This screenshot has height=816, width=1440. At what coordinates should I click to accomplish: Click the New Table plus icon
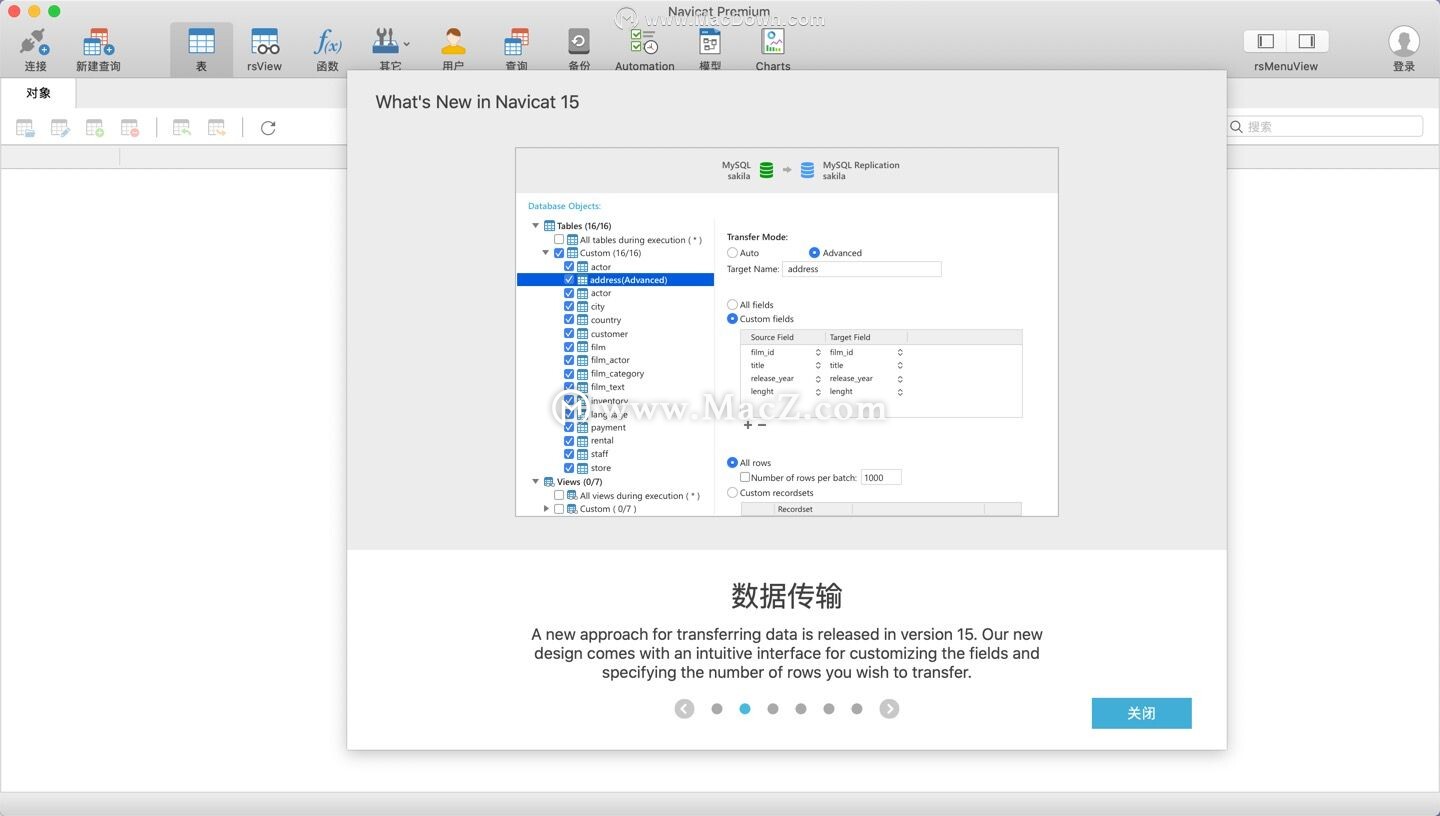pyautogui.click(x=95, y=128)
